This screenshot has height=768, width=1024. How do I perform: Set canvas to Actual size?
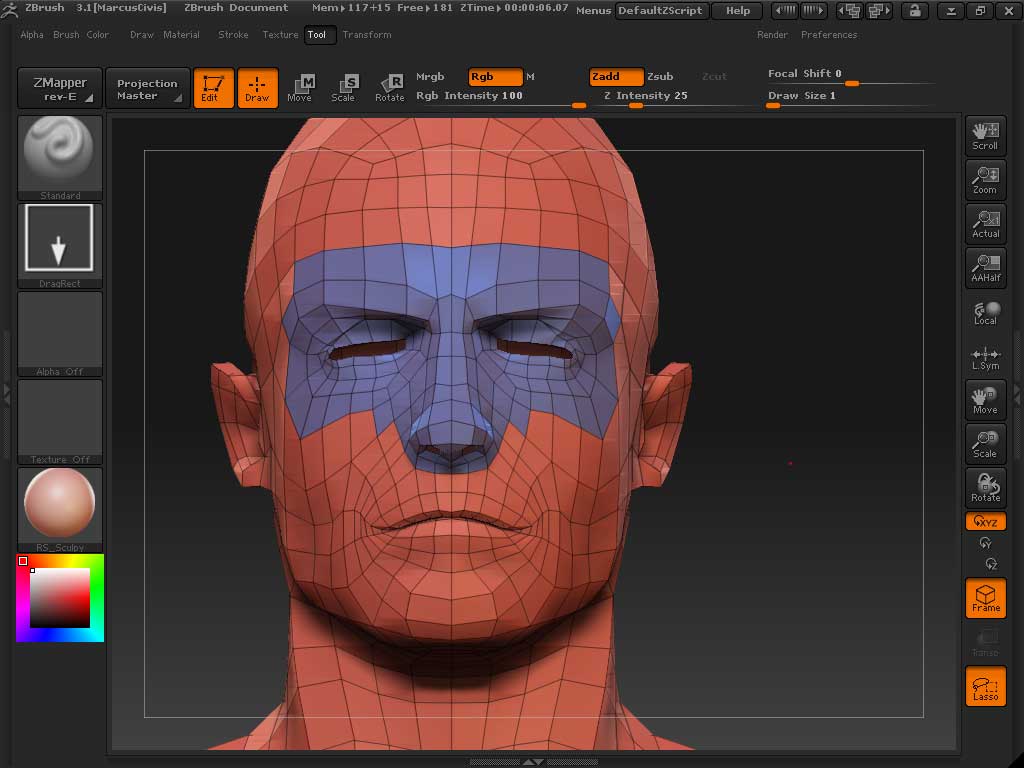click(x=985, y=223)
